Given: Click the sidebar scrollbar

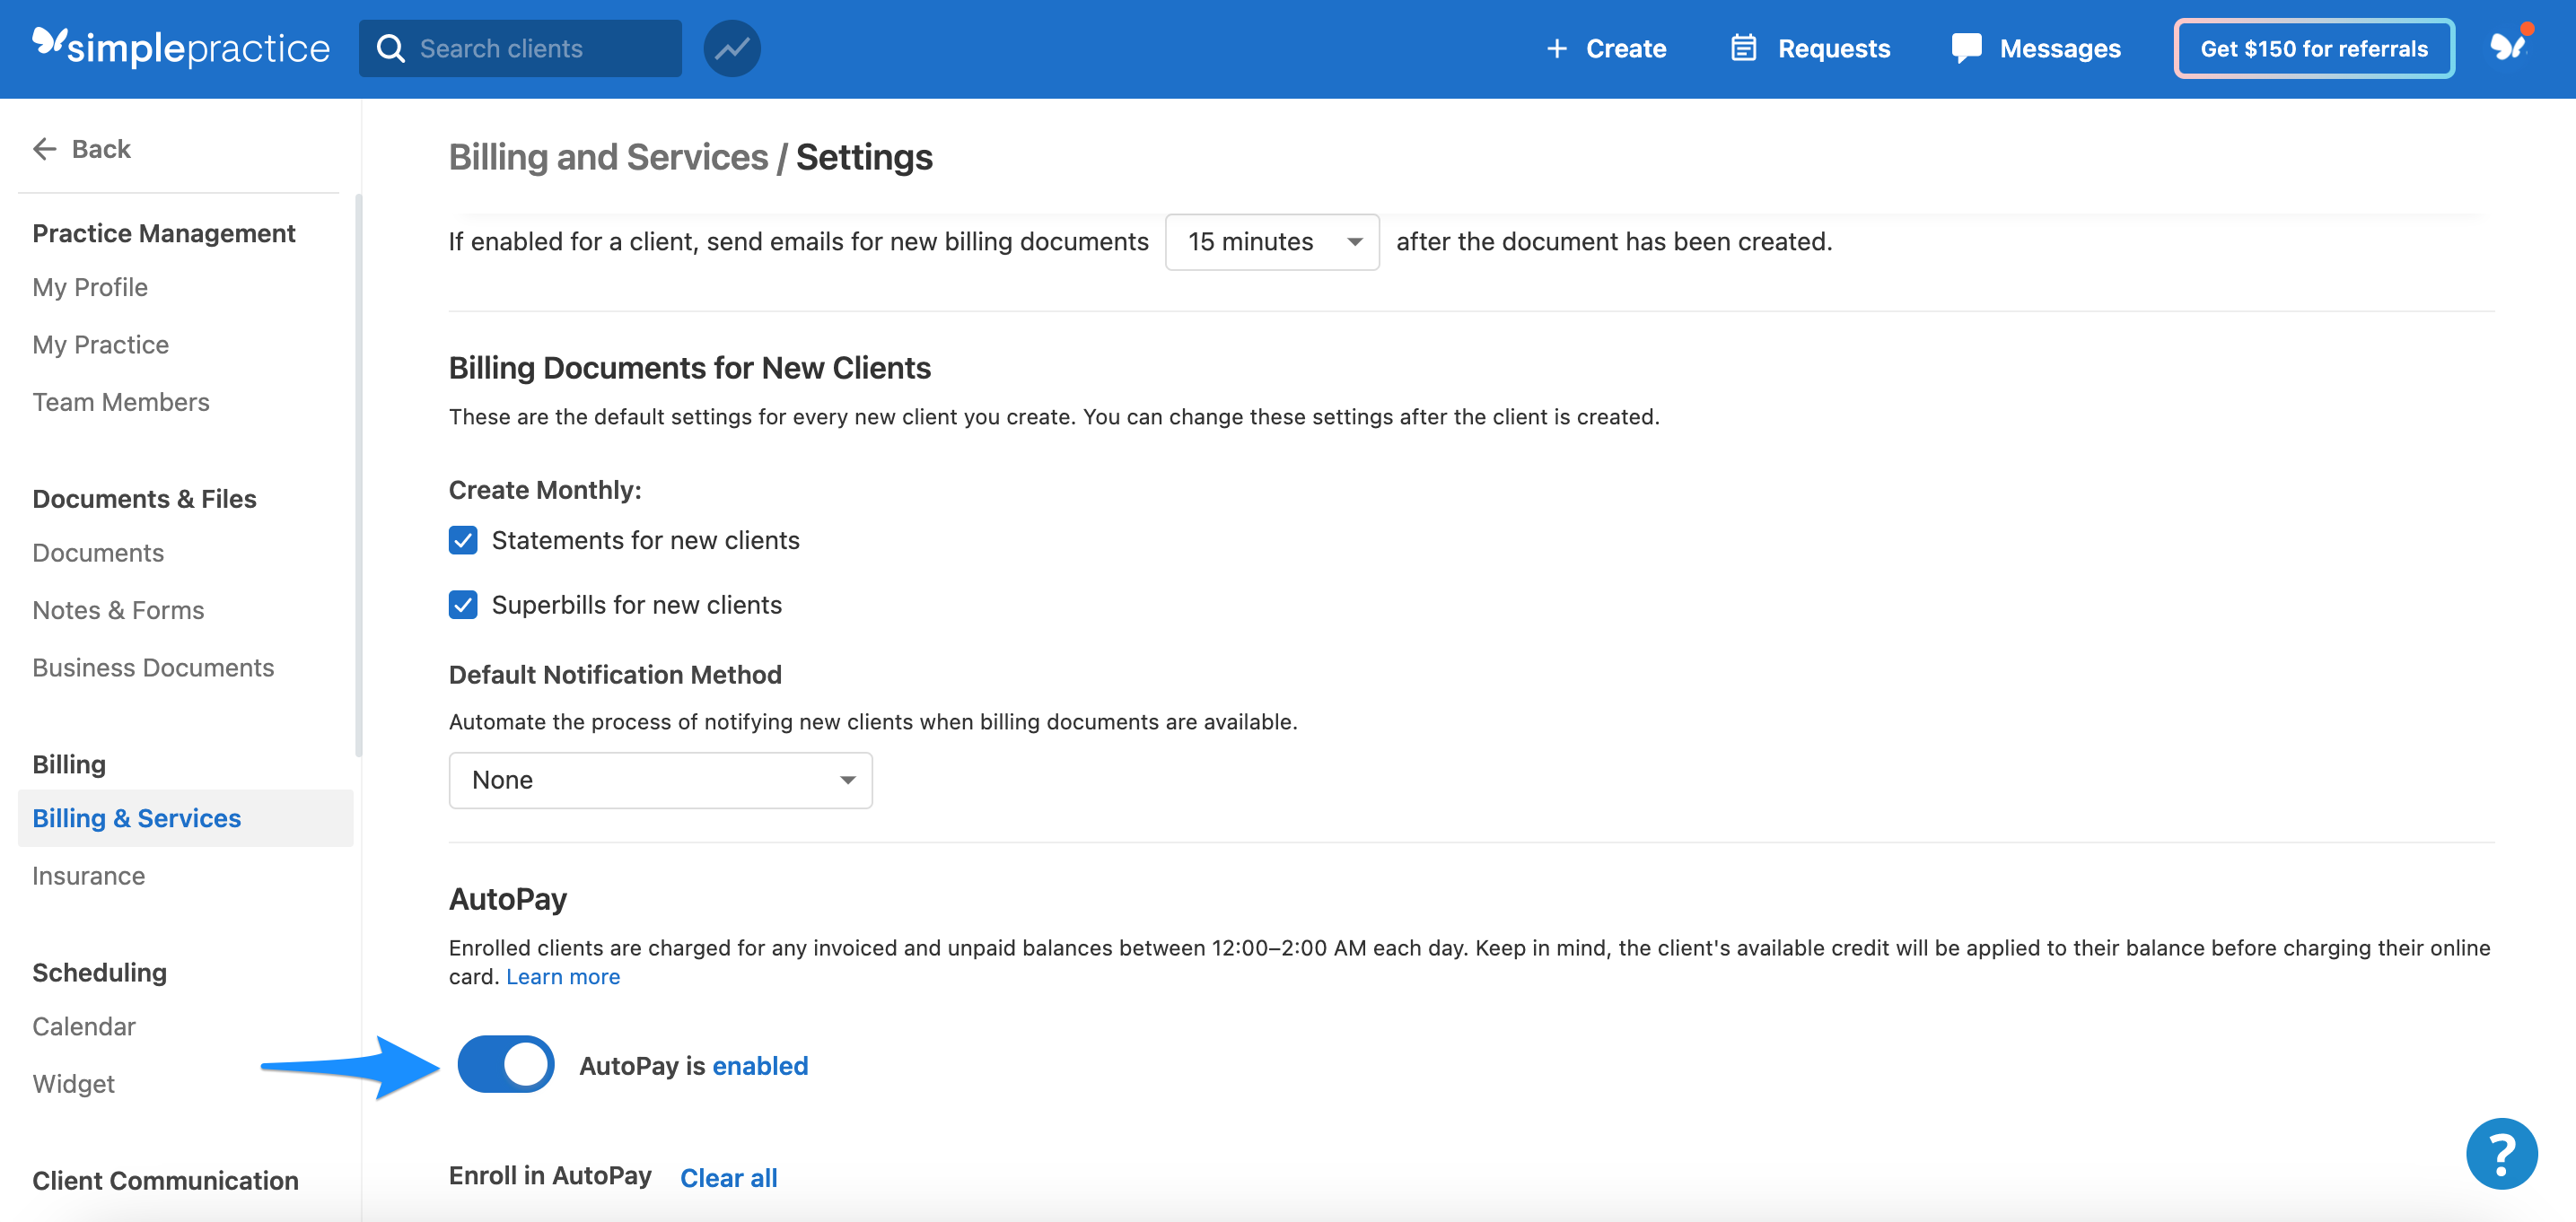Looking at the screenshot, I should (x=358, y=475).
